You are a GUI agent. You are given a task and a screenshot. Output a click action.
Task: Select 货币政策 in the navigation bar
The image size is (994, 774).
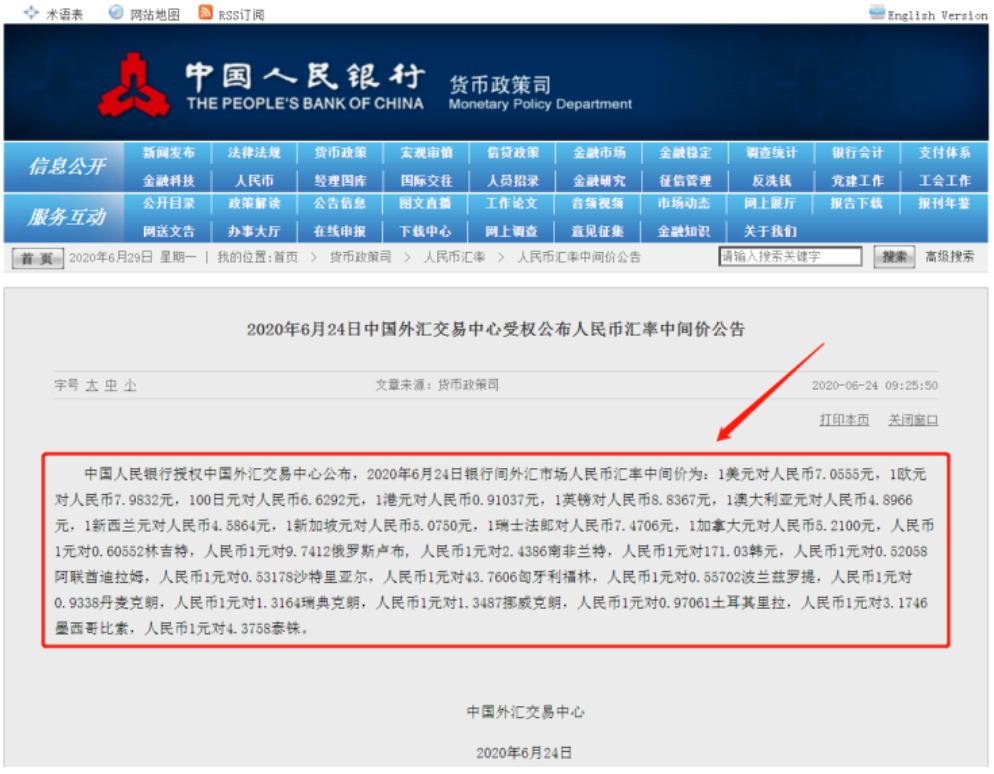[340, 153]
